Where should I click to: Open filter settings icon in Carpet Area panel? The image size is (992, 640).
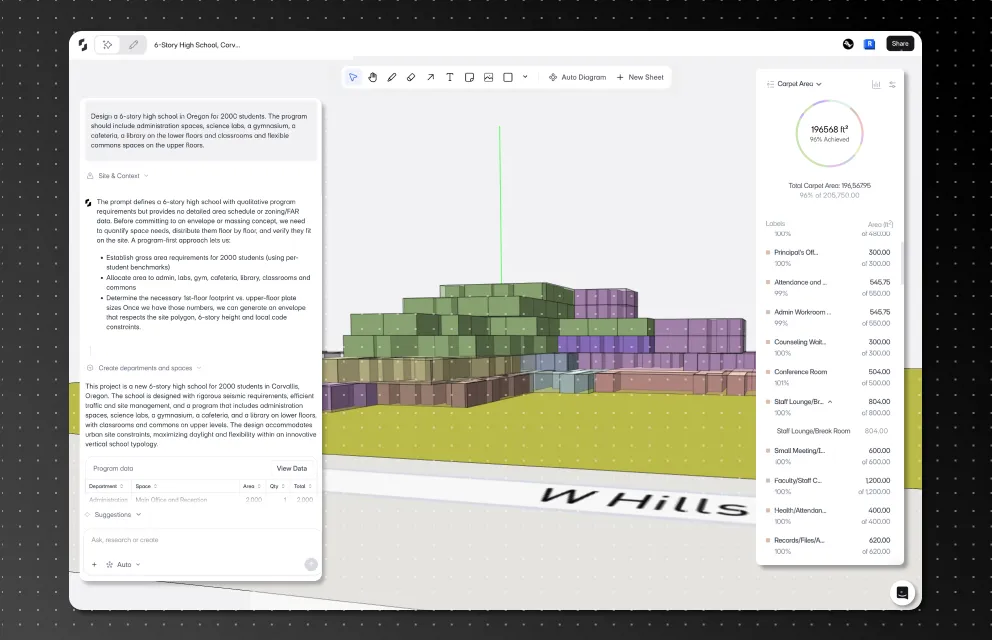coord(892,84)
